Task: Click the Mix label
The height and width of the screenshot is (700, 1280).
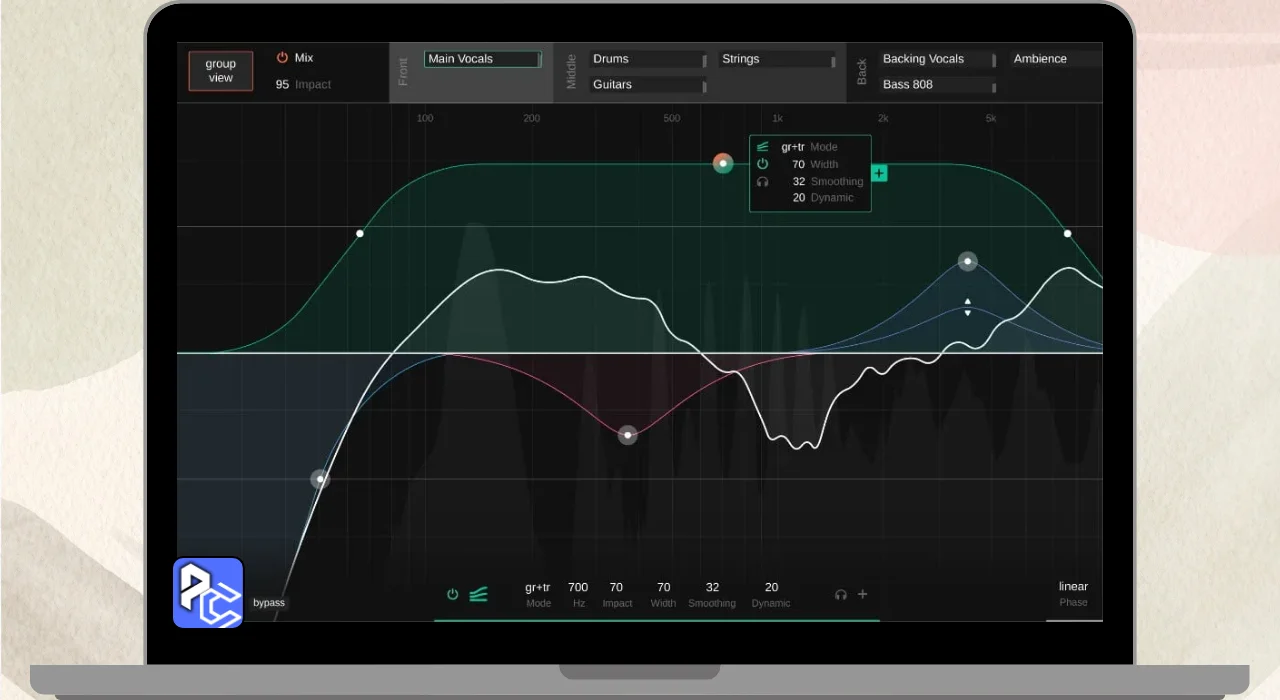Action: point(304,58)
